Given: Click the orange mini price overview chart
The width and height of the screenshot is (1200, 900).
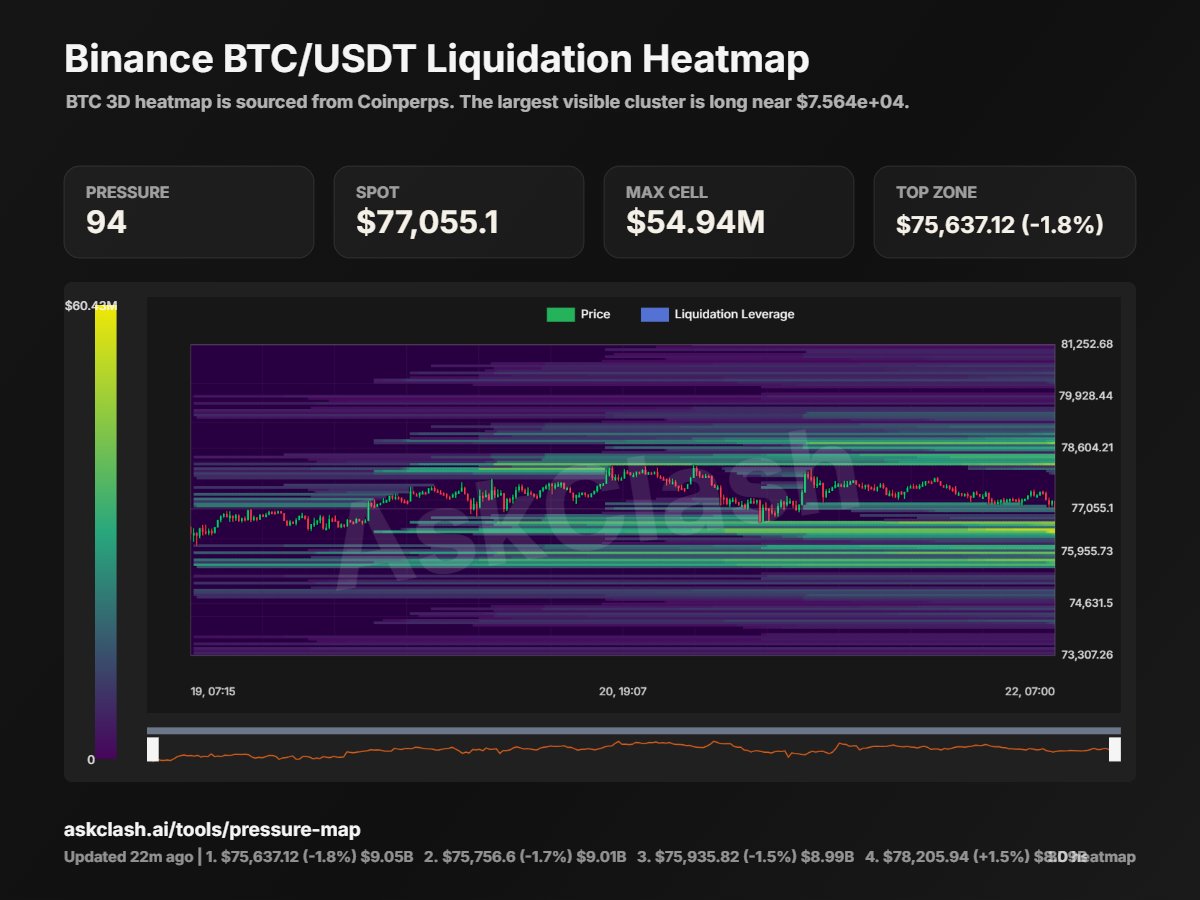Looking at the screenshot, I should 634,749.
